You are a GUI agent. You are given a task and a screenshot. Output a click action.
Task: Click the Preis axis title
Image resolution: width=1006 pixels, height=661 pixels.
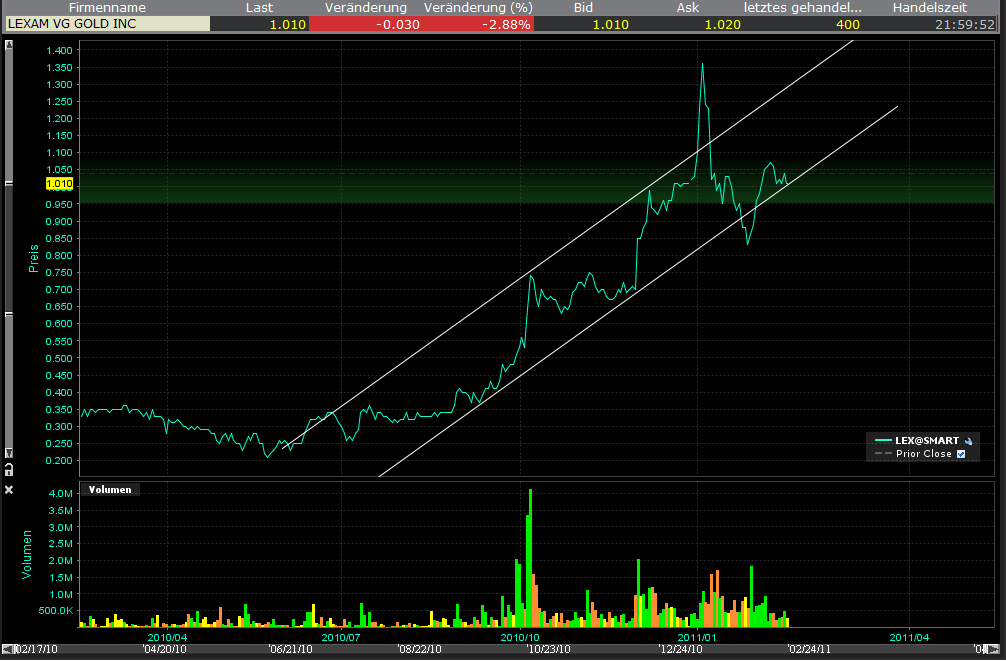coord(33,259)
